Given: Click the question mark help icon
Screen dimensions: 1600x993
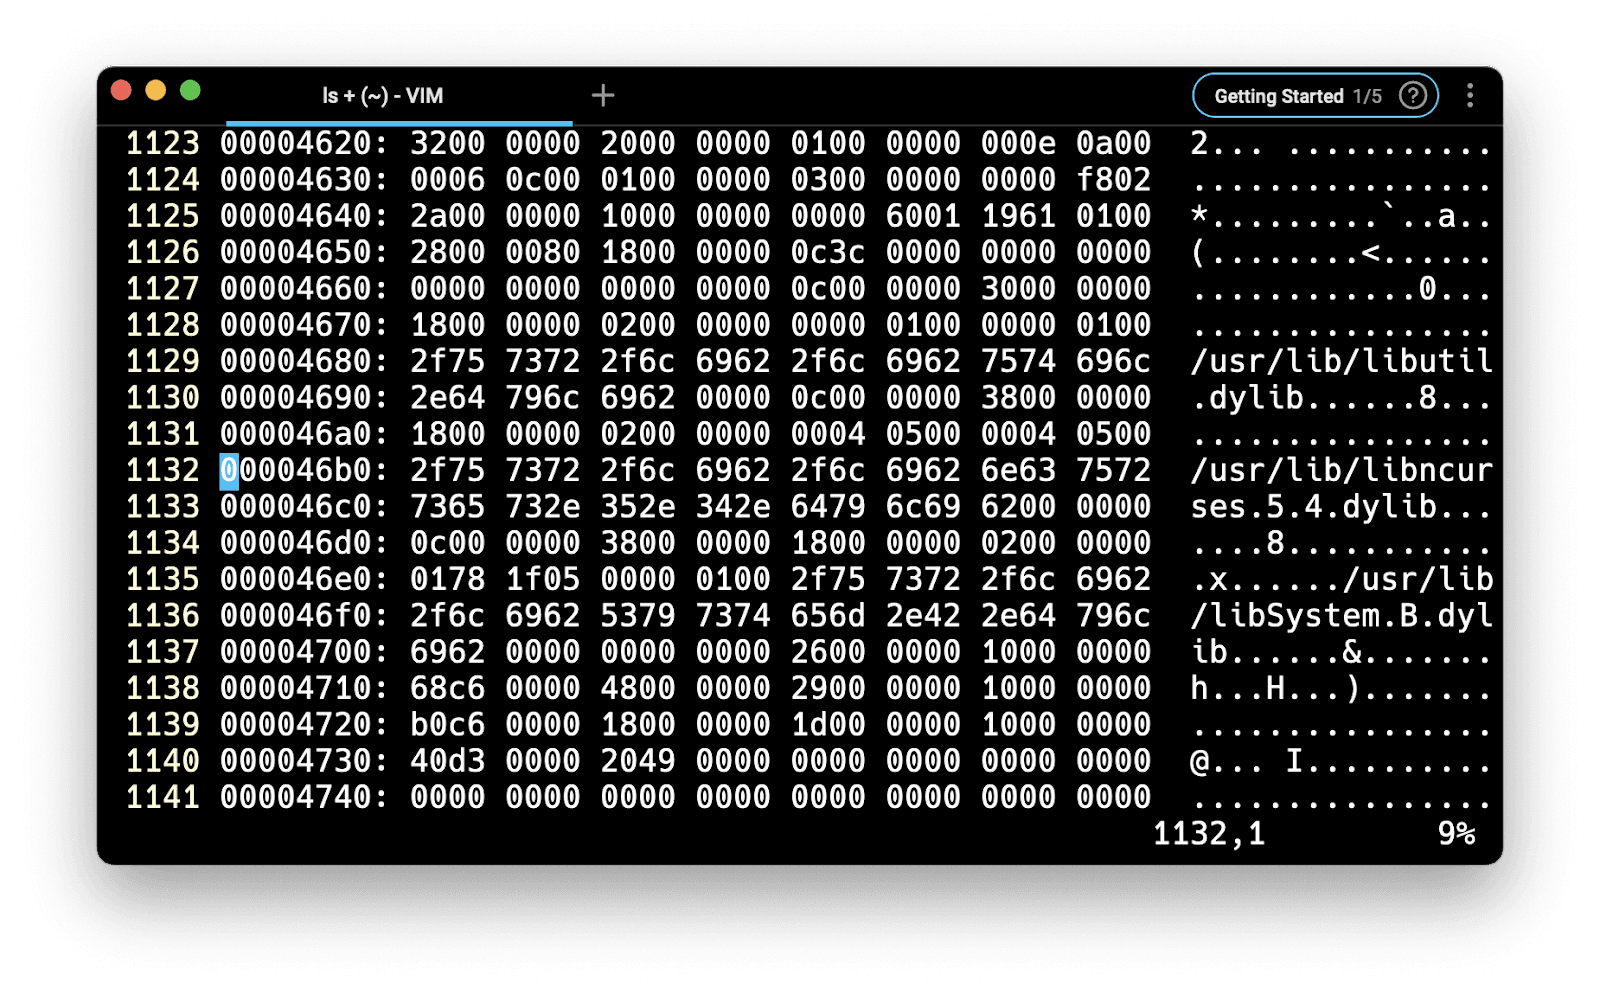Looking at the screenshot, I should pos(1412,96).
